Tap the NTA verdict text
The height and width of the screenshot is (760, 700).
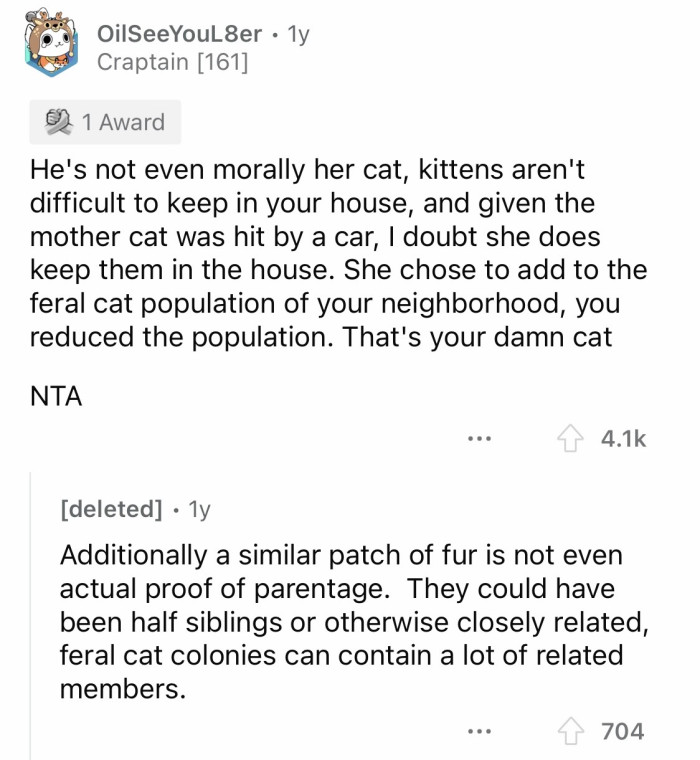click(x=55, y=396)
